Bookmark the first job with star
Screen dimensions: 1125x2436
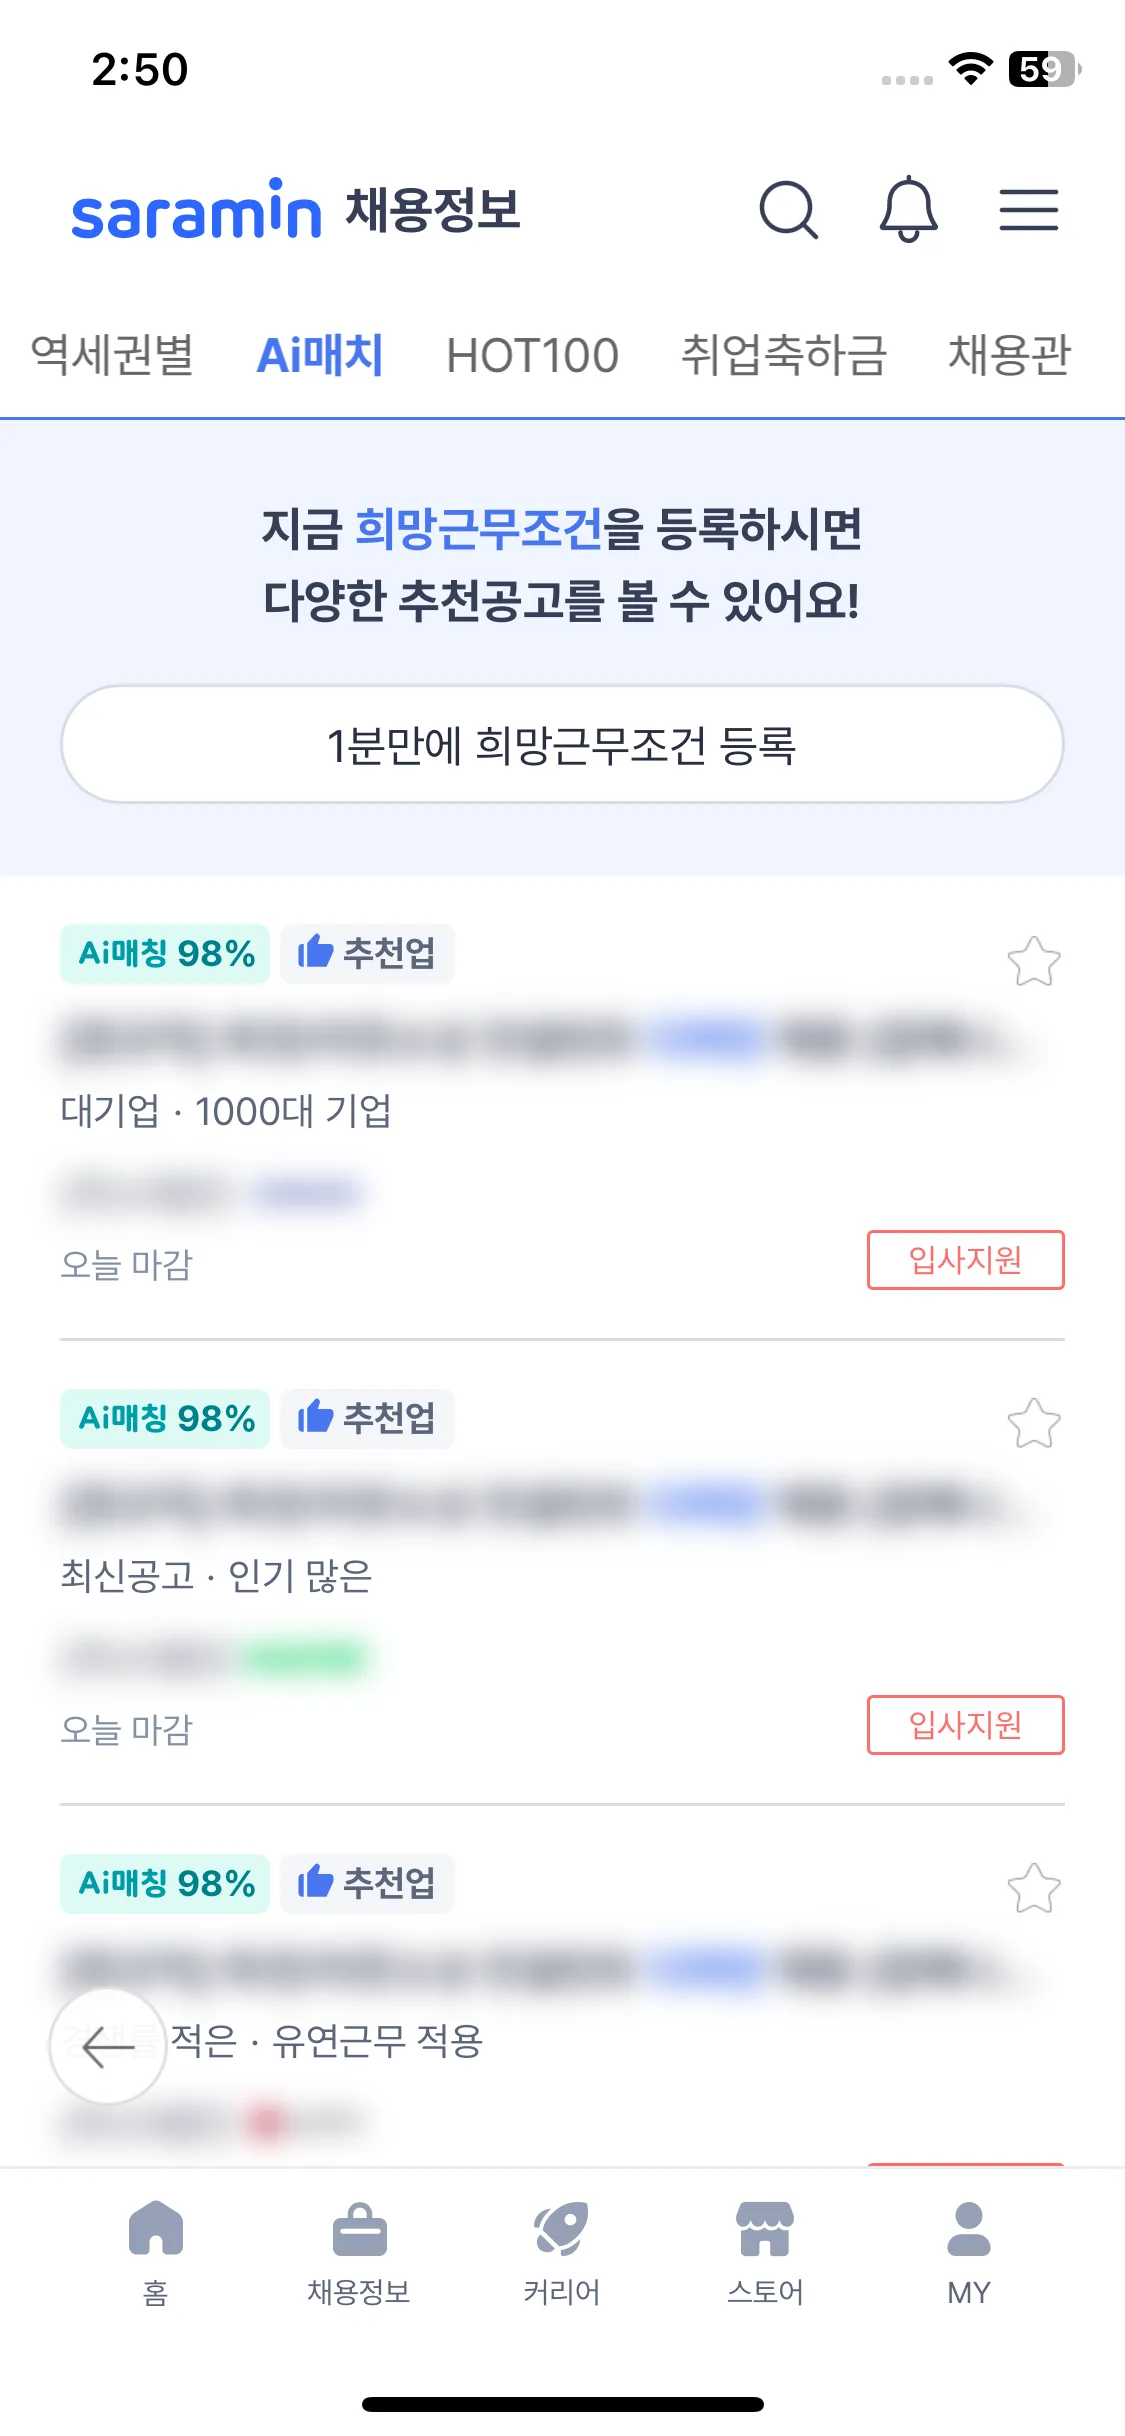pos(1033,961)
